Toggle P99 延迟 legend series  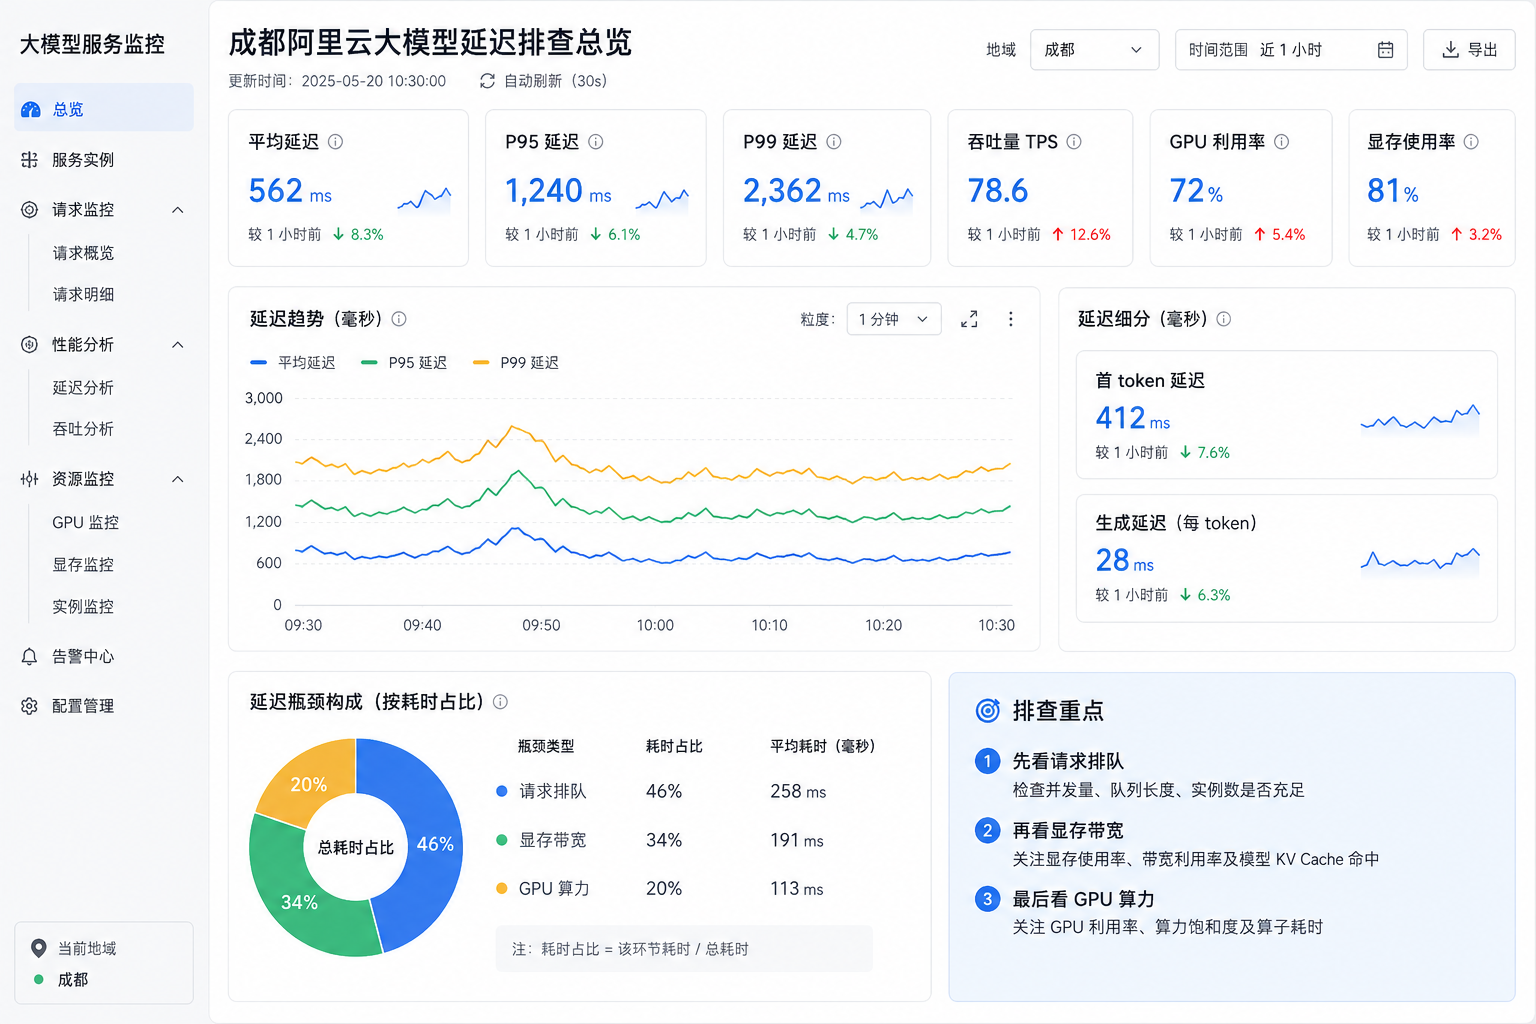(x=516, y=363)
